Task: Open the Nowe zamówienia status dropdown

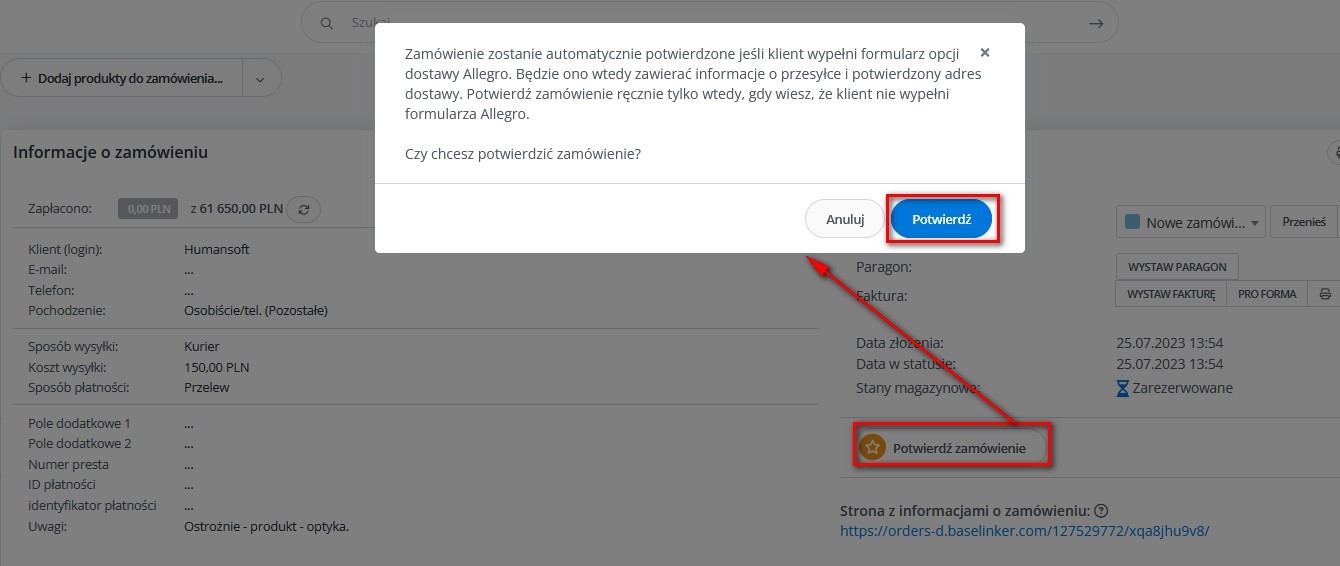Action: click(x=1190, y=222)
